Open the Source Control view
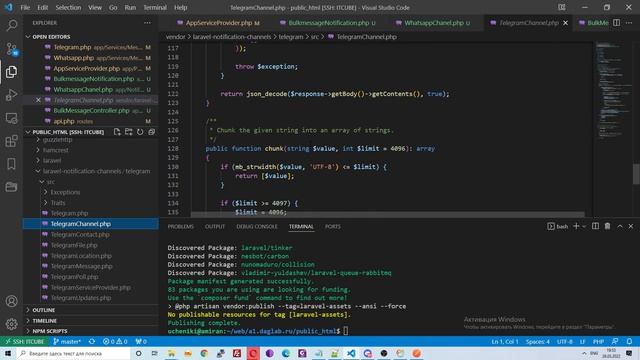 tap(11, 49)
